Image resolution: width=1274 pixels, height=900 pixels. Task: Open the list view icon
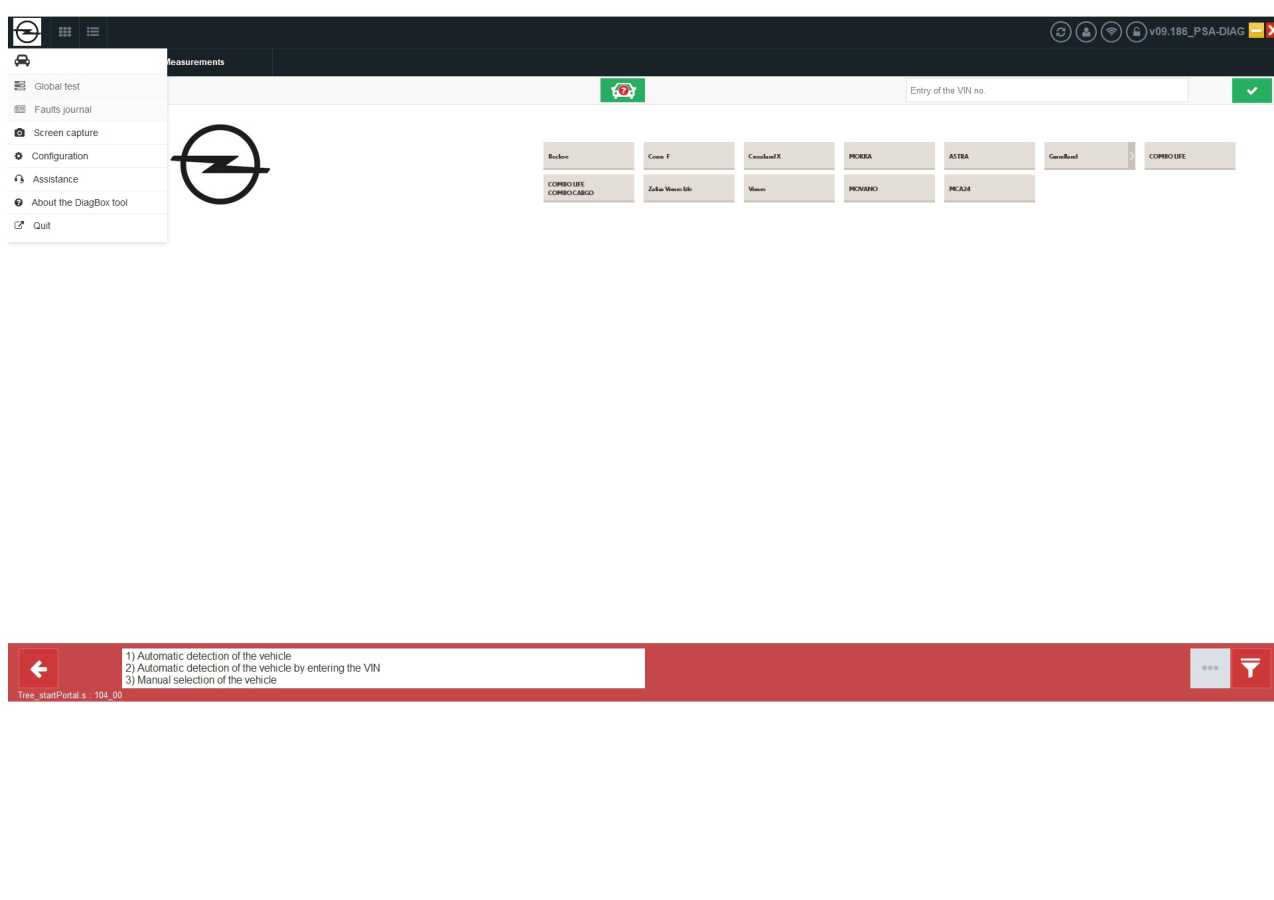pos(91,31)
